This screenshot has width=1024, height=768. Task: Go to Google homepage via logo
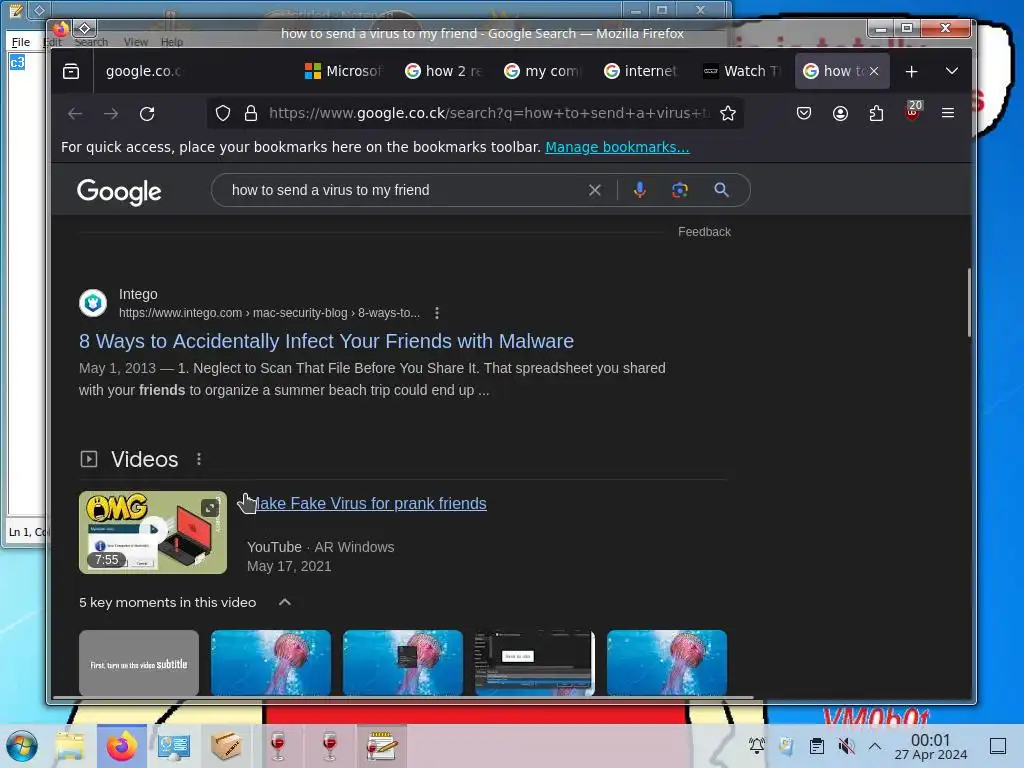pos(119,192)
